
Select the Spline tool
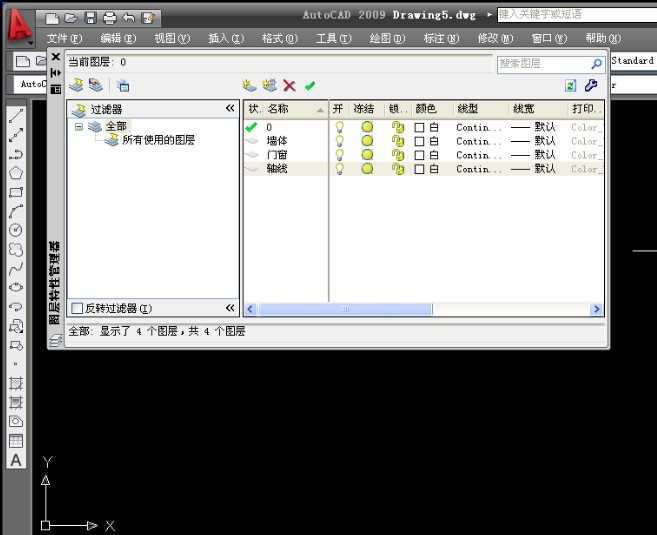(16, 269)
